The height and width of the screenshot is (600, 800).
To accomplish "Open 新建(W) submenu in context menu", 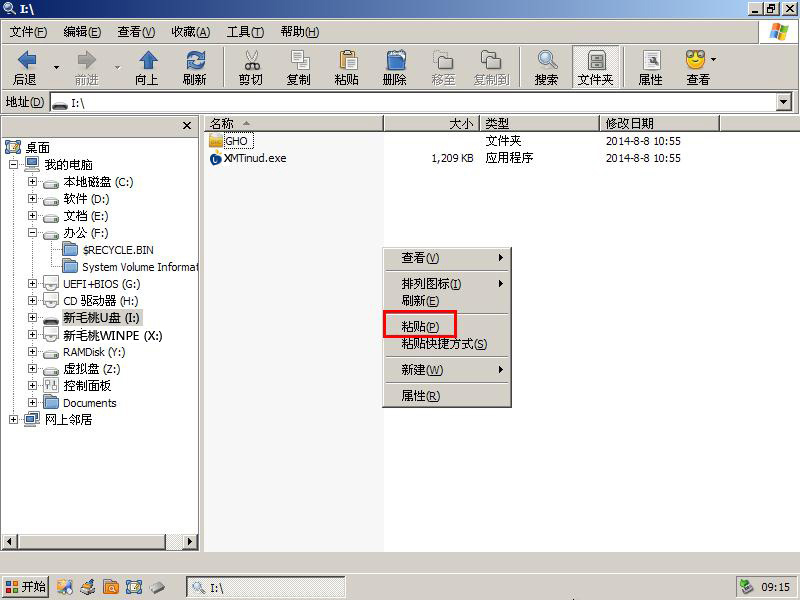I will pos(446,369).
